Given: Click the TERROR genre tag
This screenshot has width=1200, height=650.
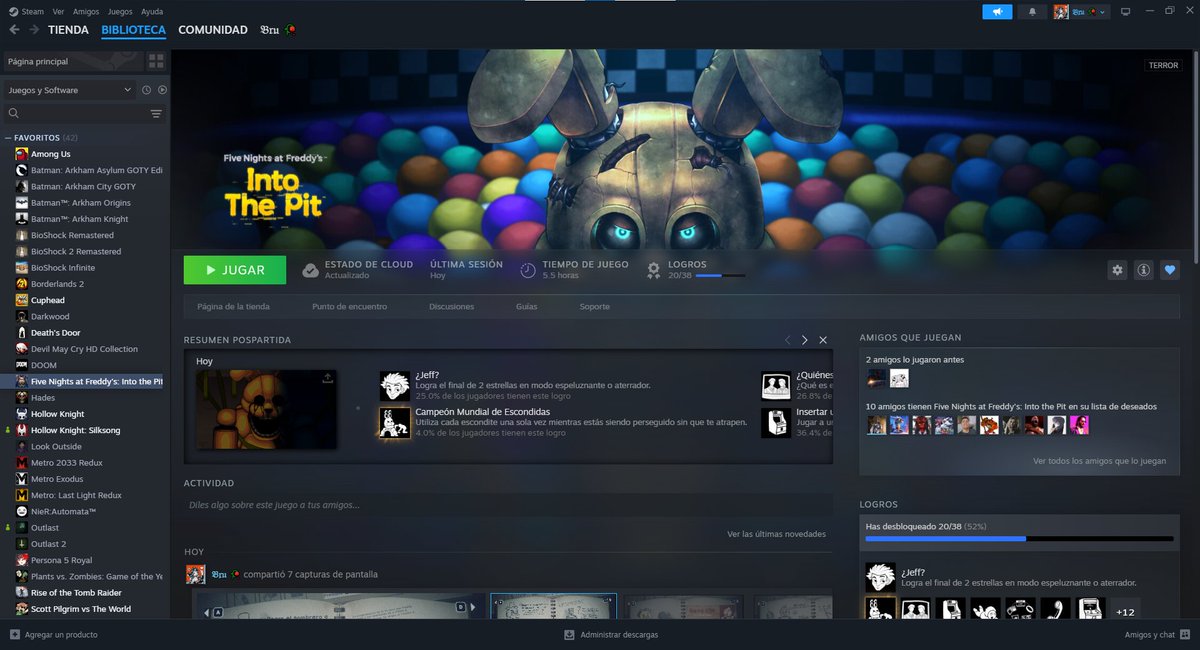Looking at the screenshot, I should coord(1163,65).
